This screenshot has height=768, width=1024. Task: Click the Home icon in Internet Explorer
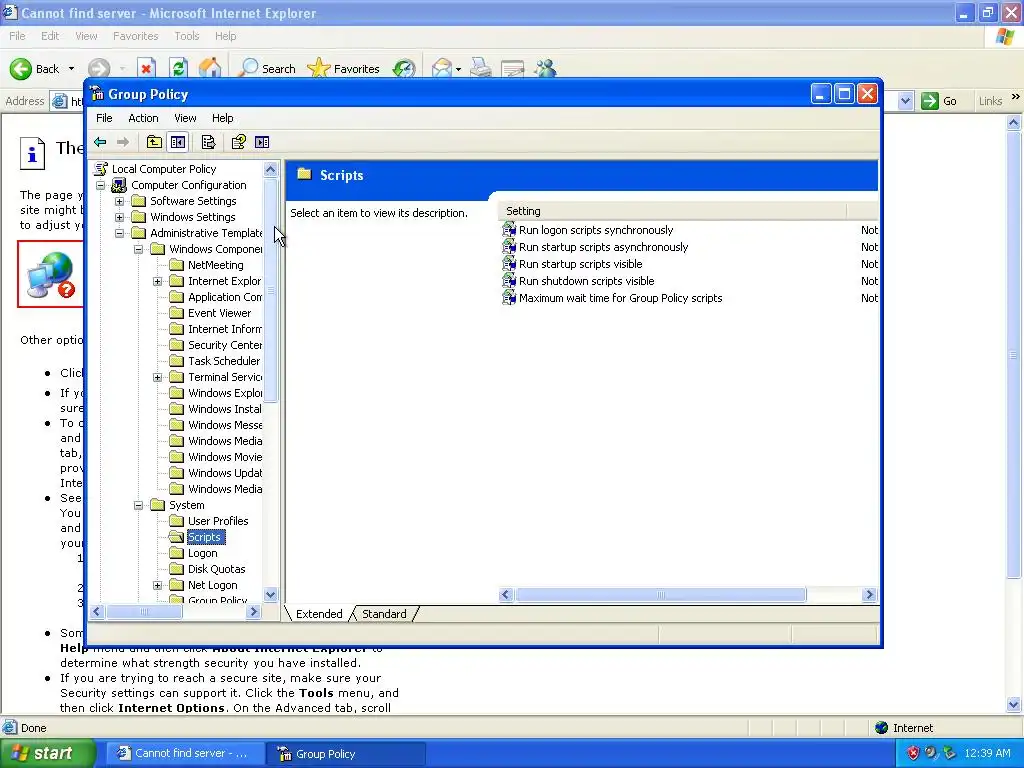[x=210, y=69]
